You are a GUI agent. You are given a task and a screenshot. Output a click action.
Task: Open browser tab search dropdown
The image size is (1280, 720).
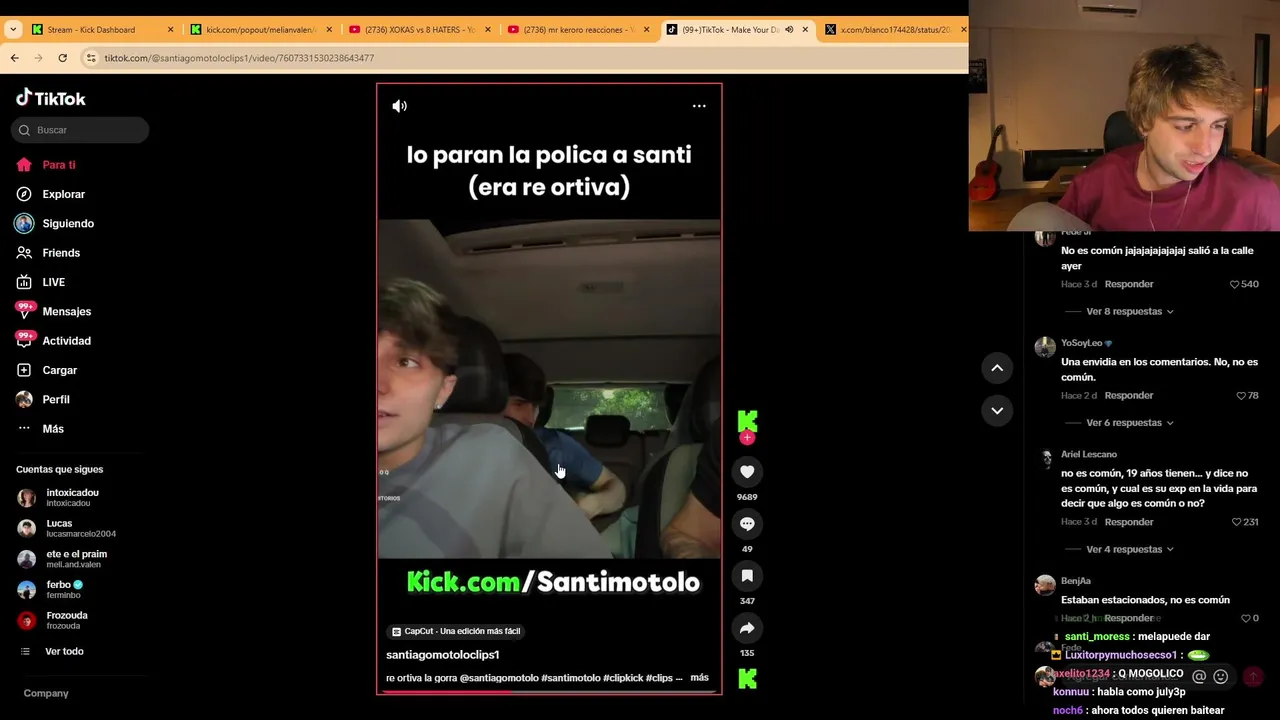pyautogui.click(x=13, y=30)
